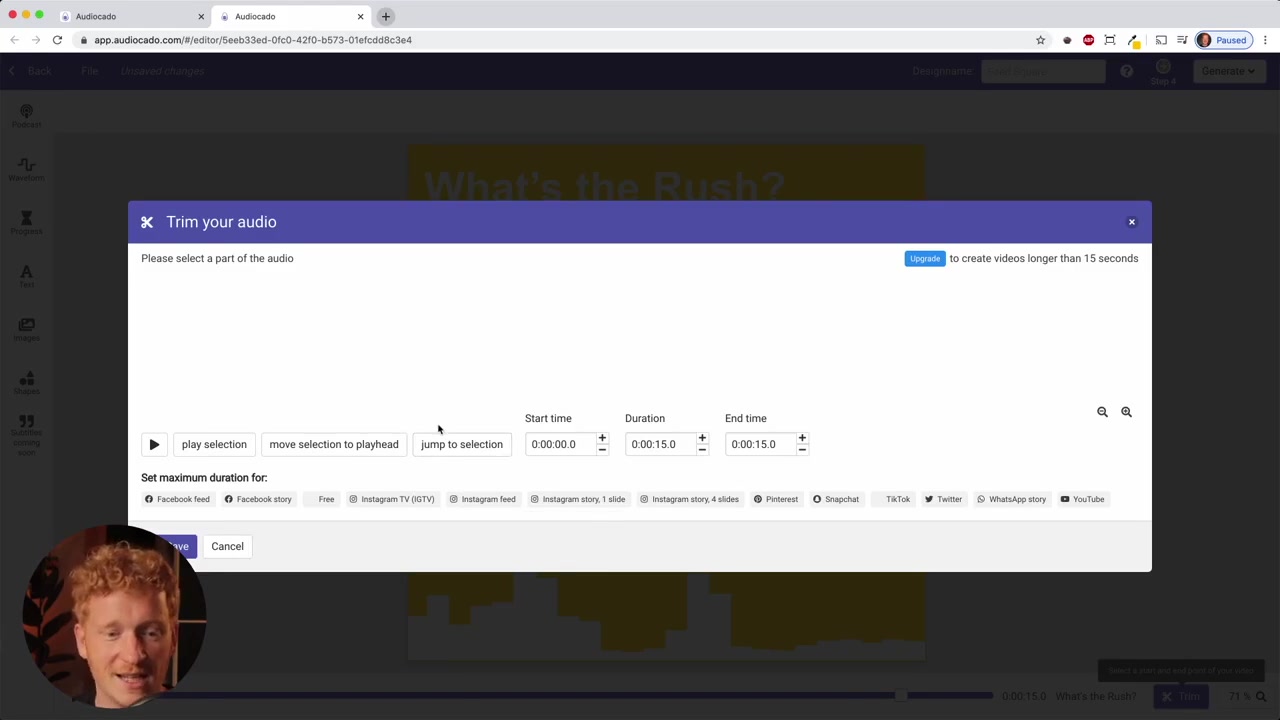Open the media controls icon

tap(1182, 40)
